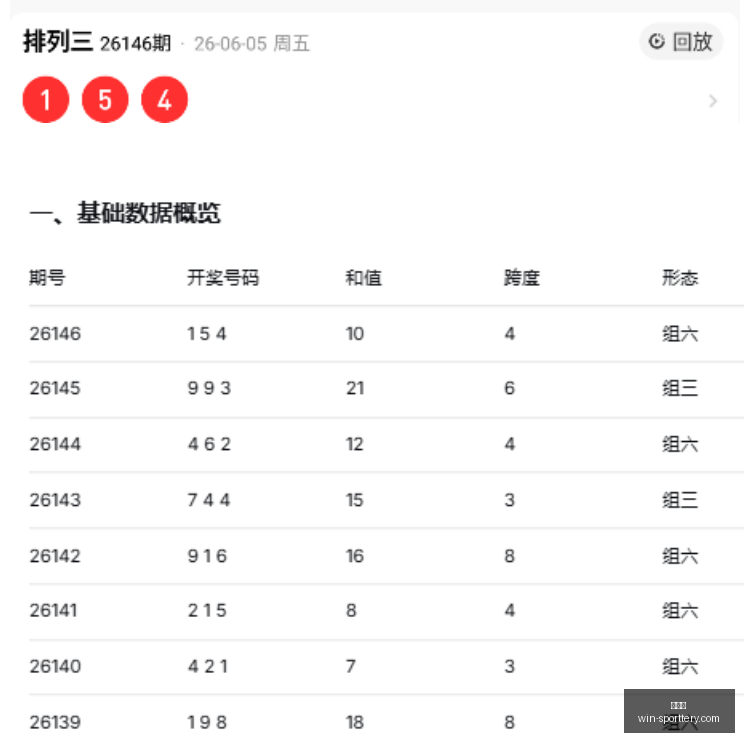Click the 开奖号码 column header
The height and width of the screenshot is (744, 746).
click(223, 278)
